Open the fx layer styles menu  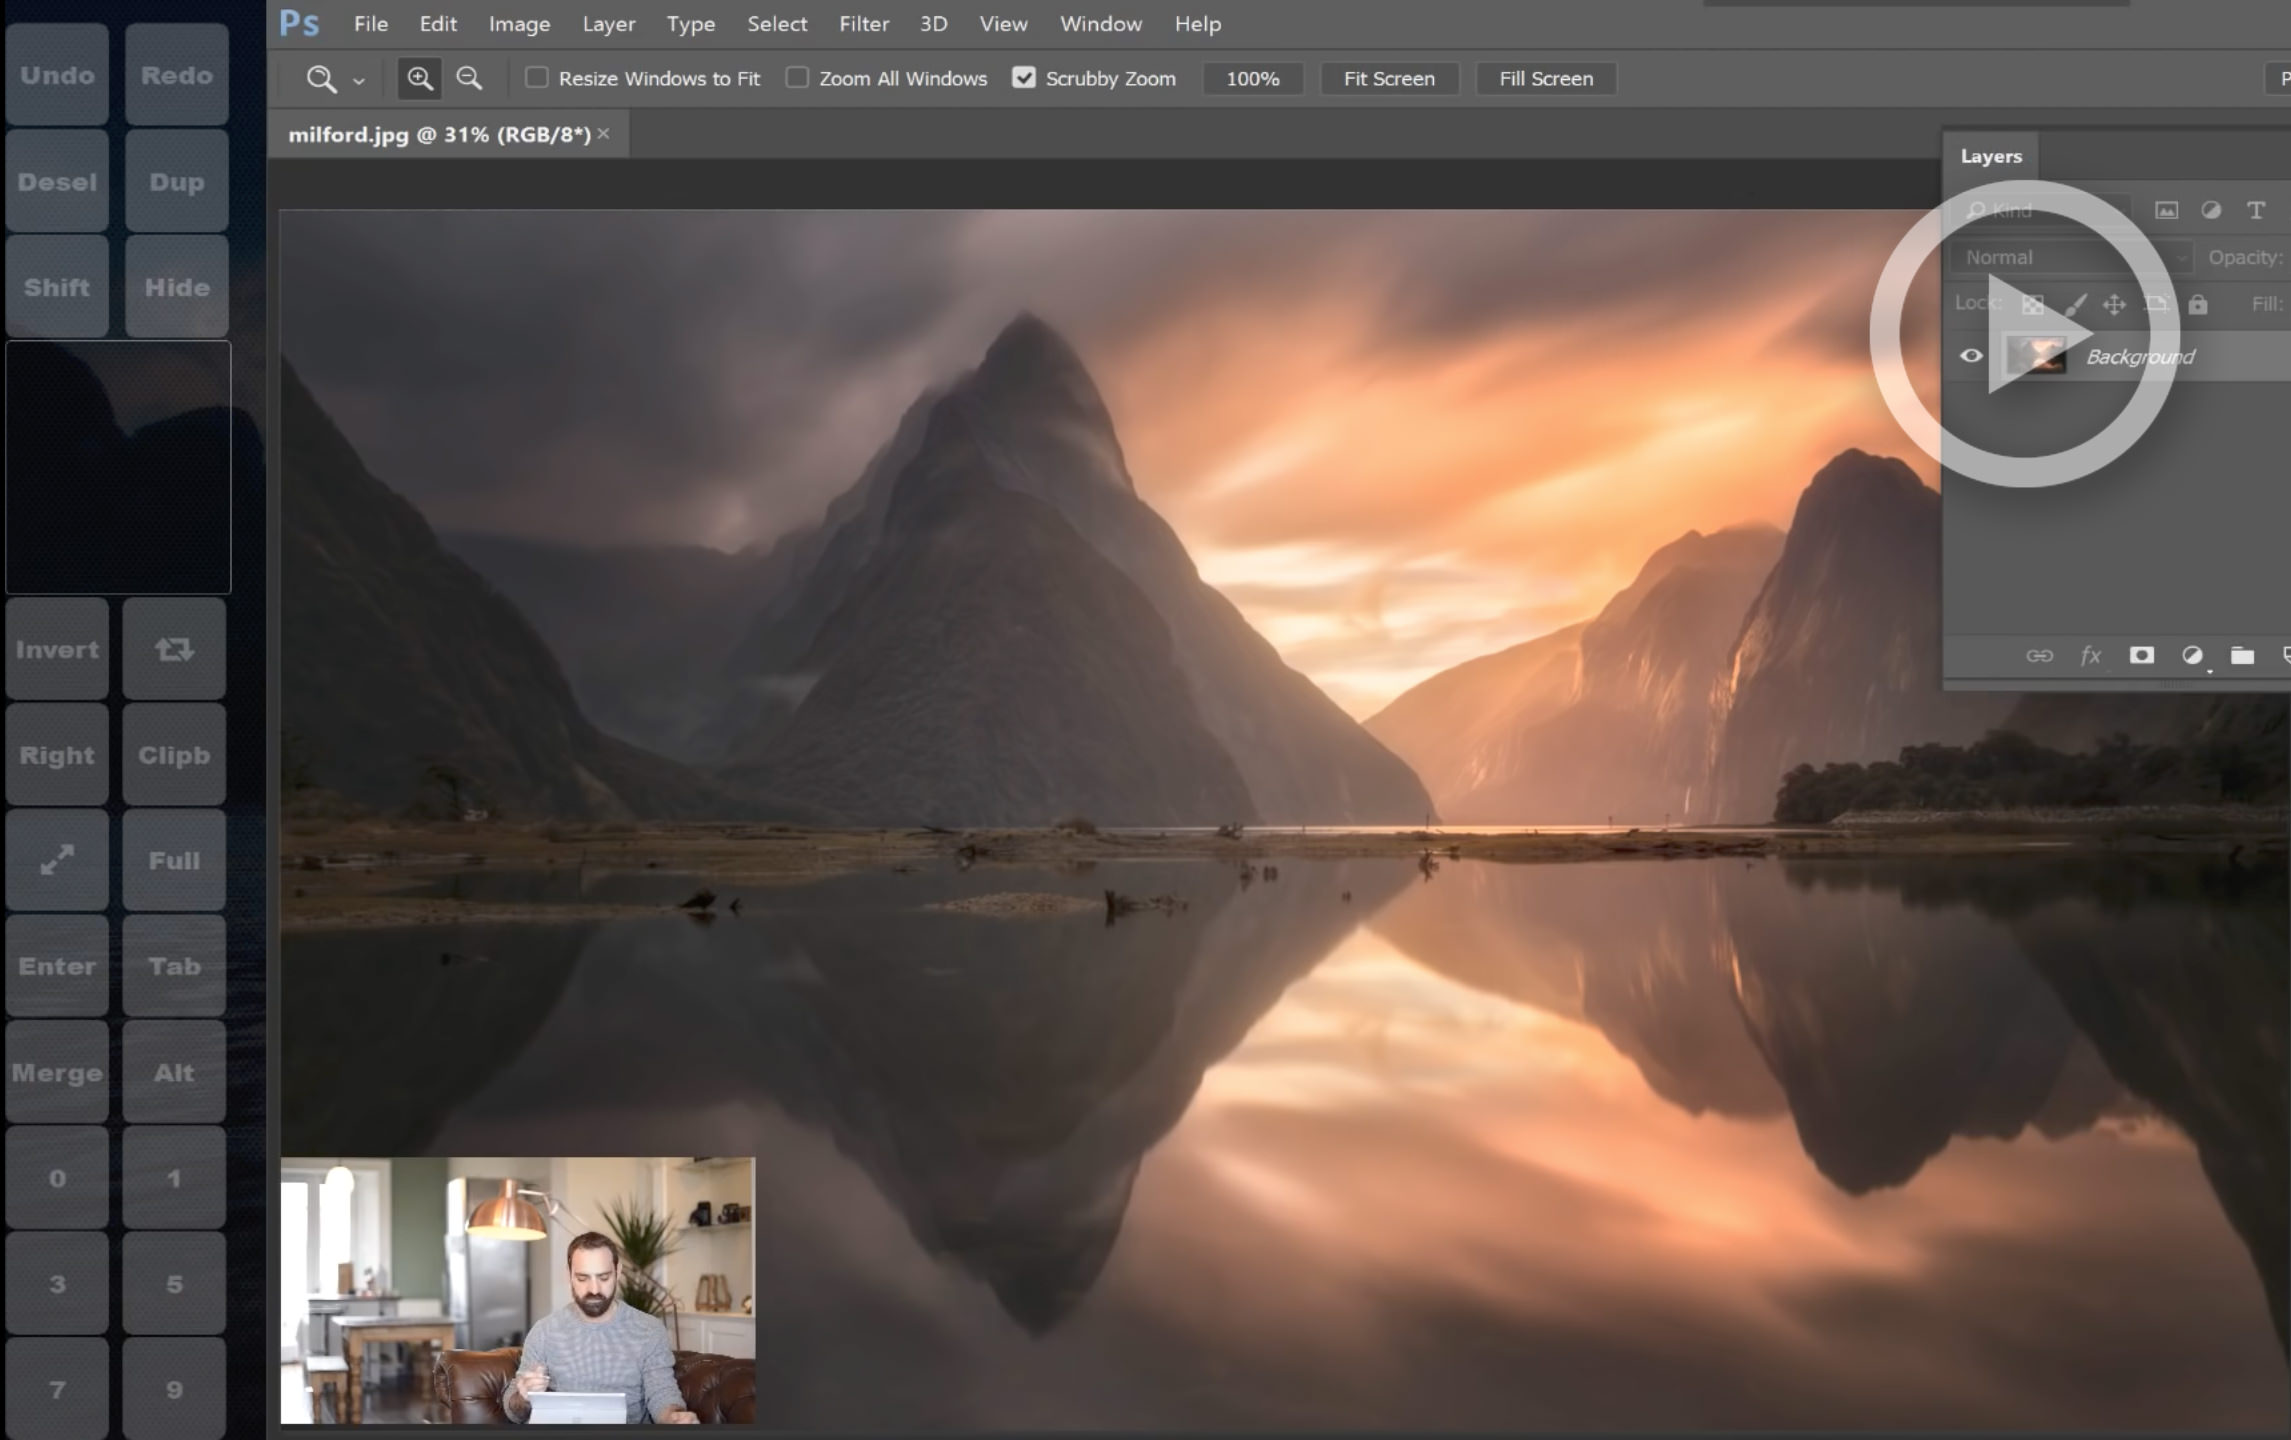click(2090, 655)
